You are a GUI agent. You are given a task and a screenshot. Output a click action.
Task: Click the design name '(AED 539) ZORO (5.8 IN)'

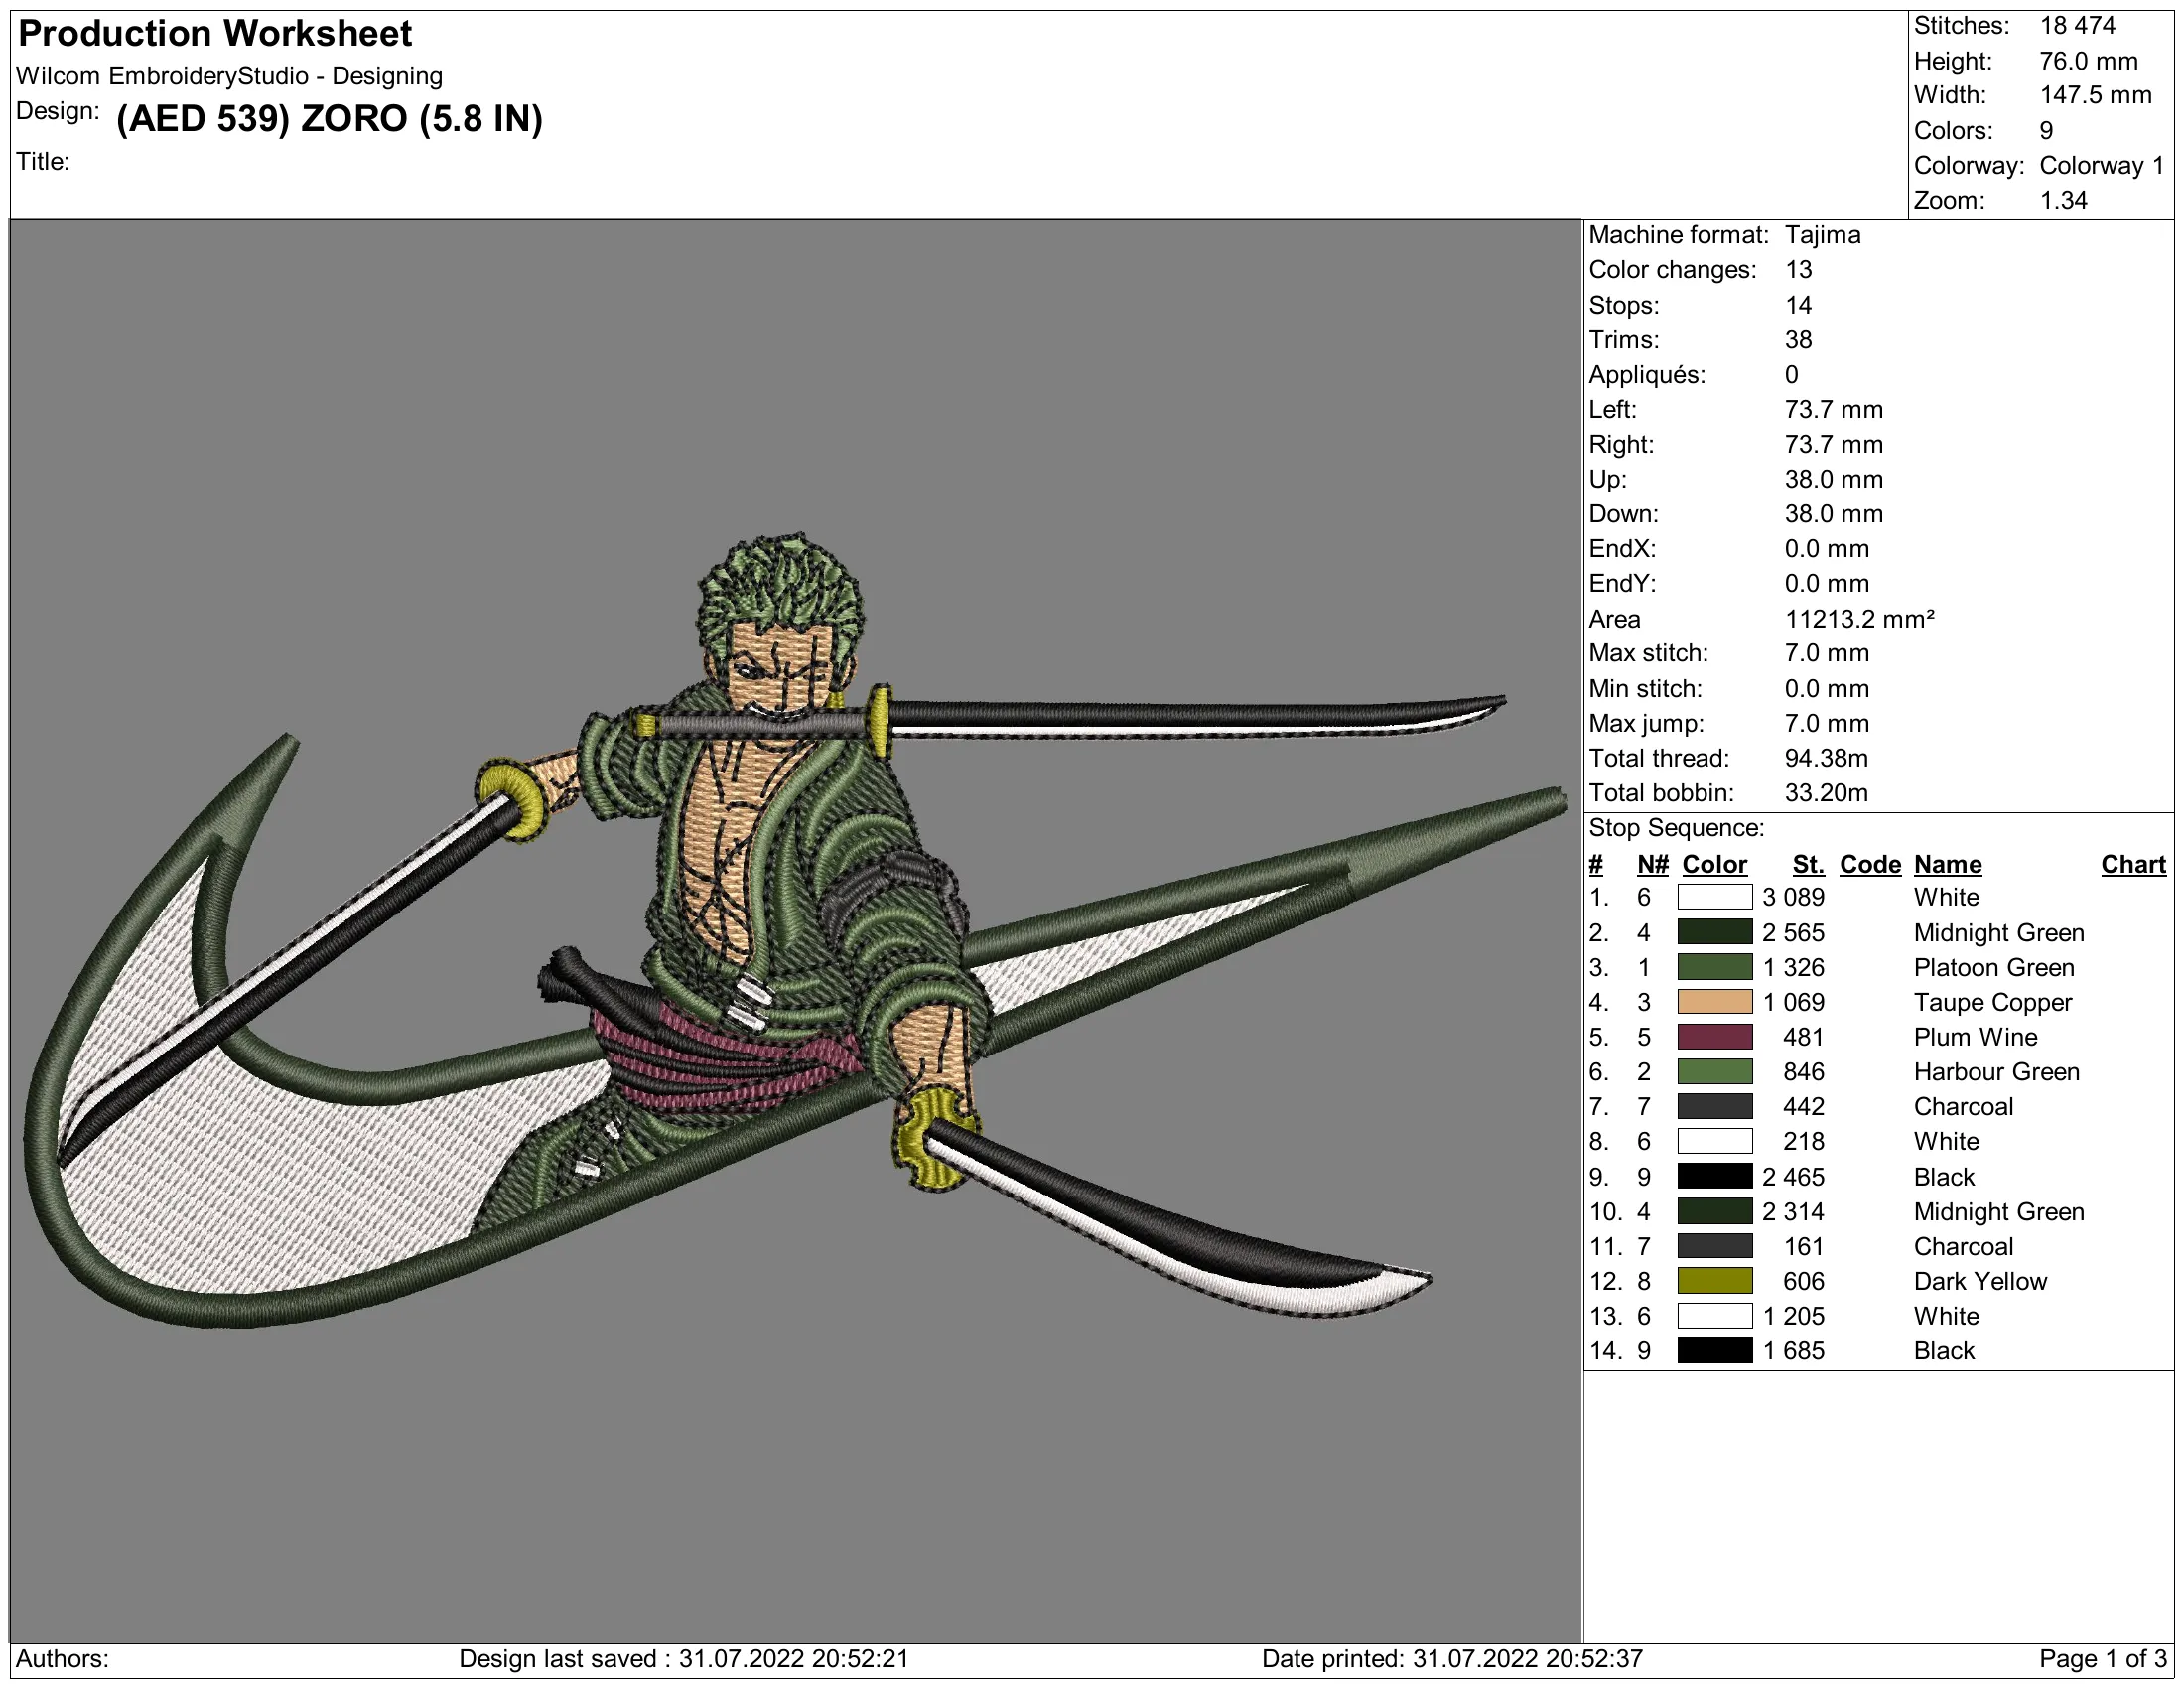330,119
